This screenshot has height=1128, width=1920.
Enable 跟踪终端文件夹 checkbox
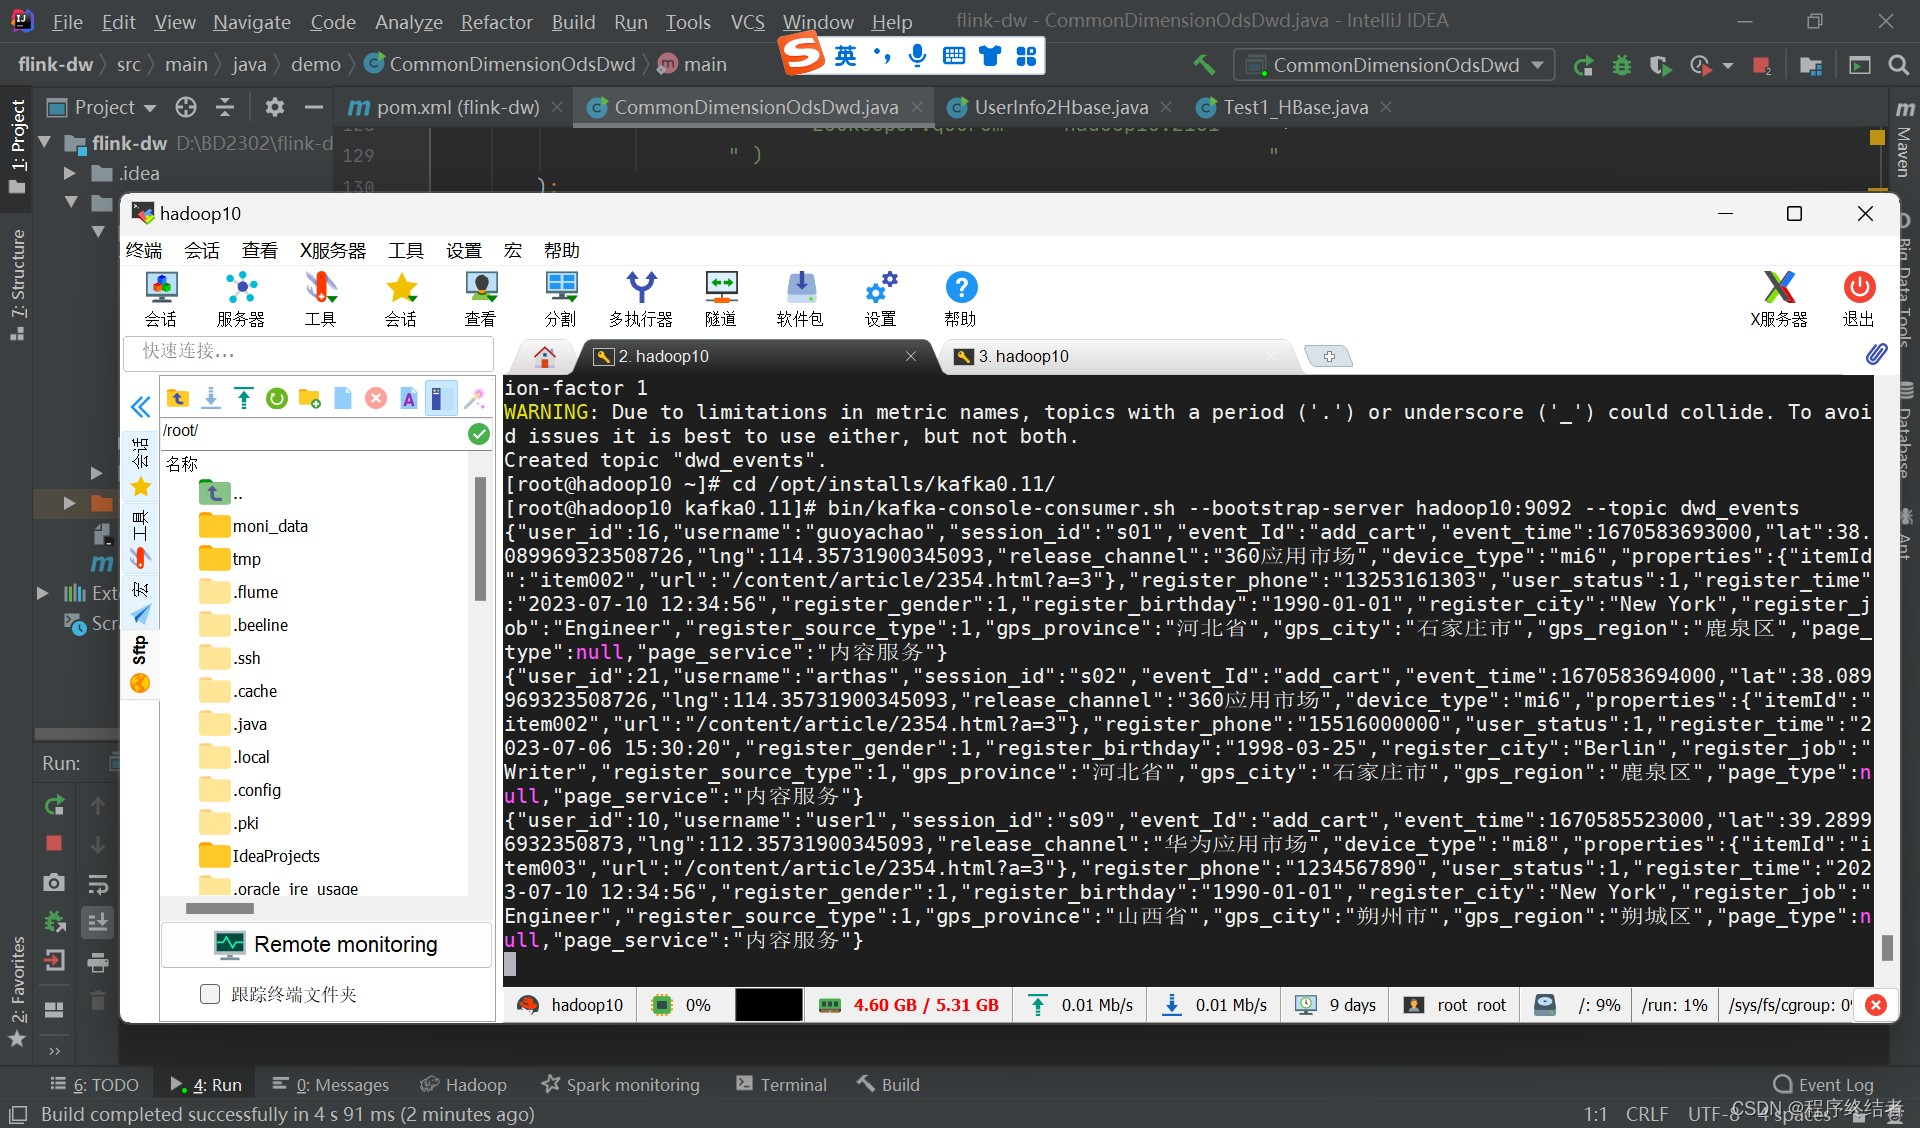(x=210, y=994)
